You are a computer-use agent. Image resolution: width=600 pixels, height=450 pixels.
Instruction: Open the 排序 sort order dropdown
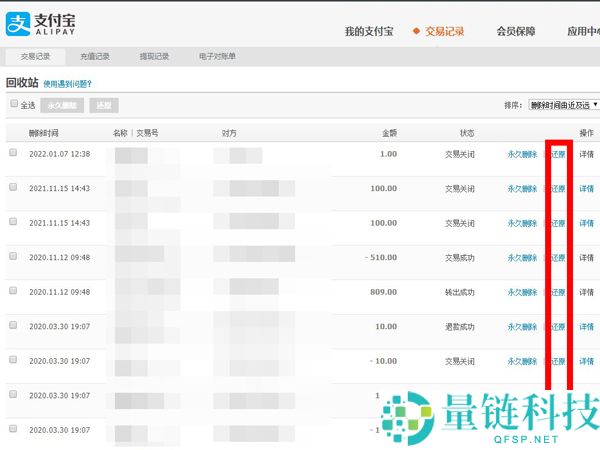click(563, 104)
